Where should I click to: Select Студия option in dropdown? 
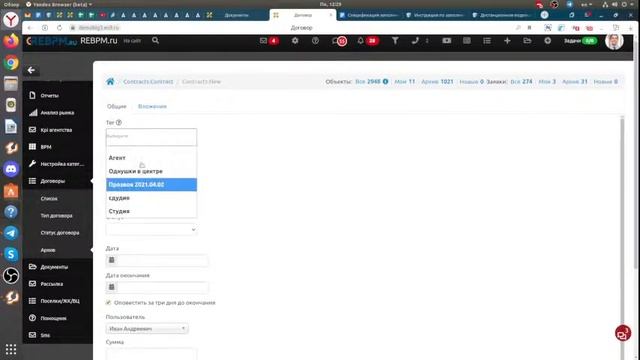[151, 211]
